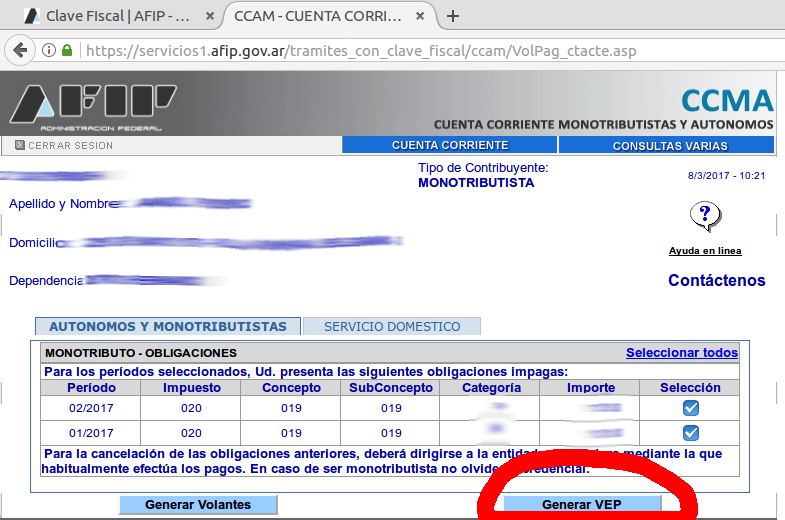Image resolution: width=785 pixels, height=520 pixels.
Task: Switch to Clave Fiscal AFIP tab
Action: click(x=118, y=16)
